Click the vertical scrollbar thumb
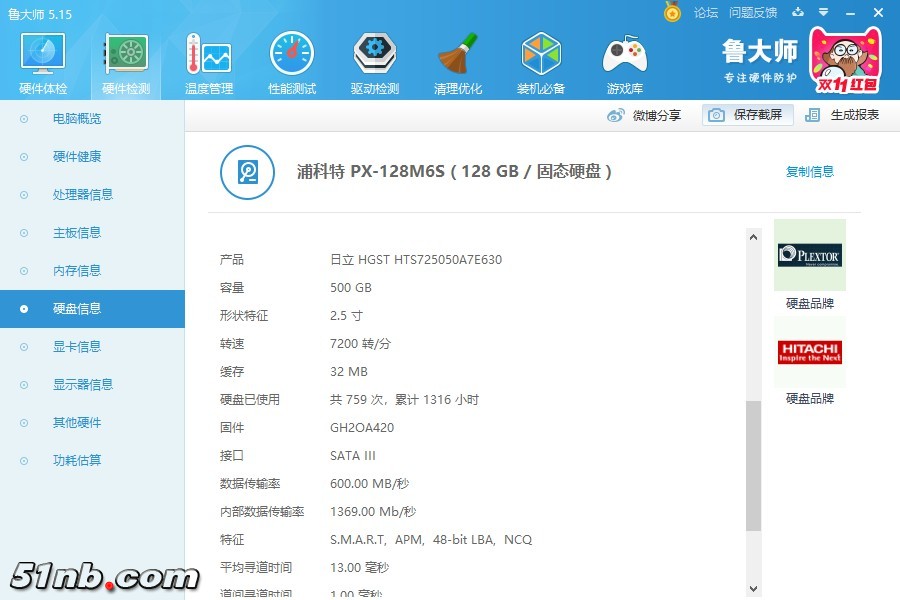The image size is (900, 600). pyautogui.click(x=754, y=466)
